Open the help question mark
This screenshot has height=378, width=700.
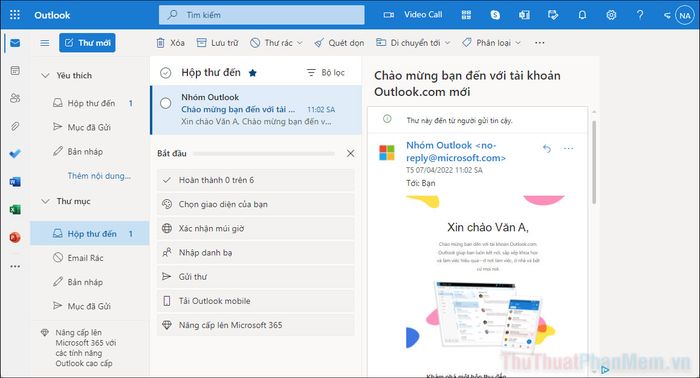coord(640,15)
